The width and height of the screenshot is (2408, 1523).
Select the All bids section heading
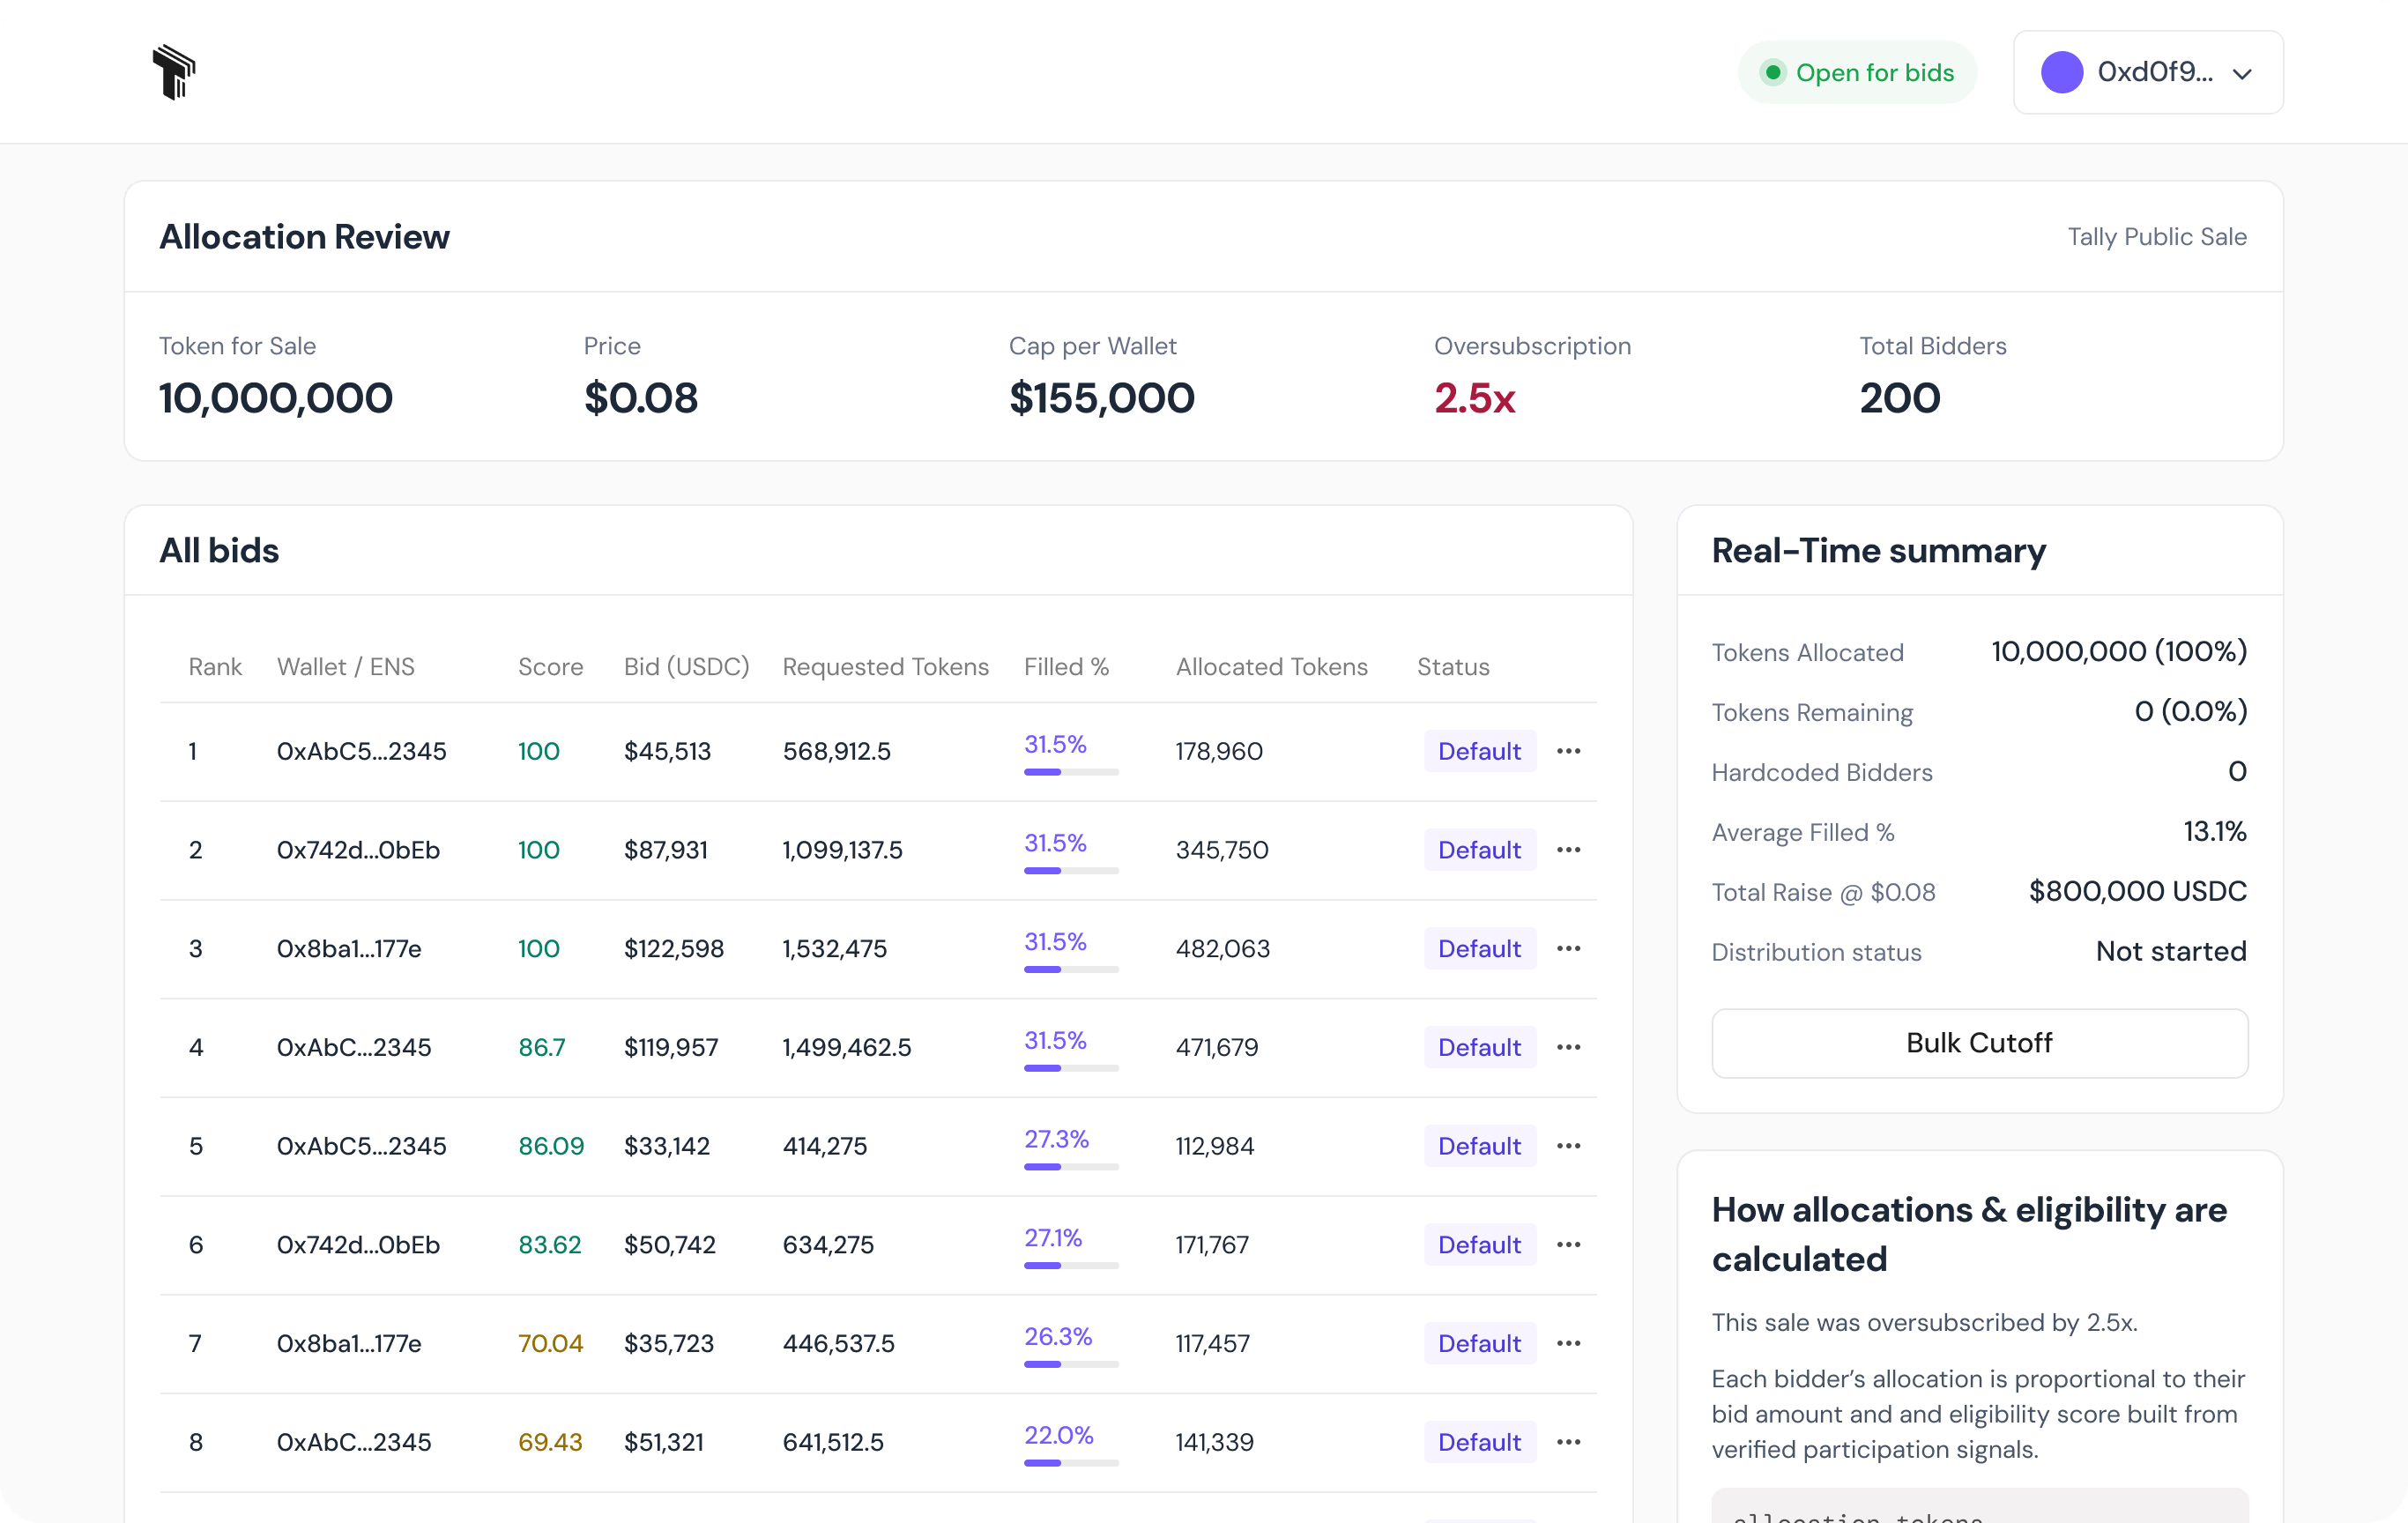219,550
